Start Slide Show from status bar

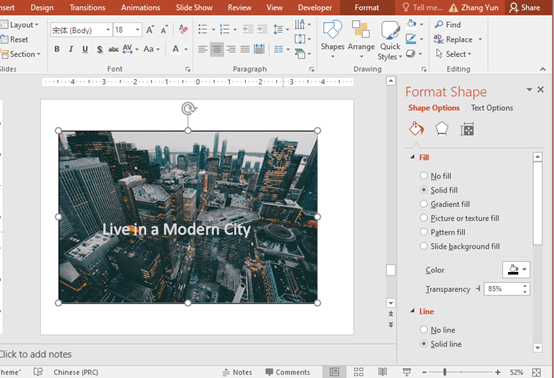(x=407, y=372)
